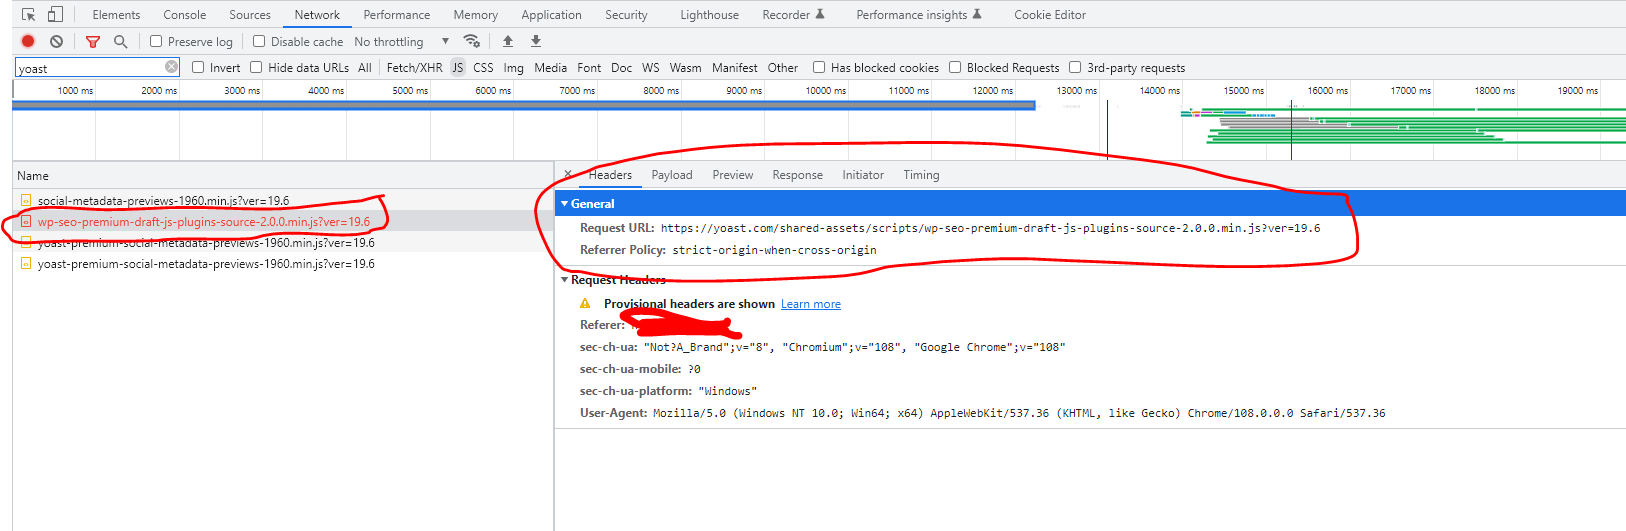
Task: Open the Application panel
Action: click(551, 14)
